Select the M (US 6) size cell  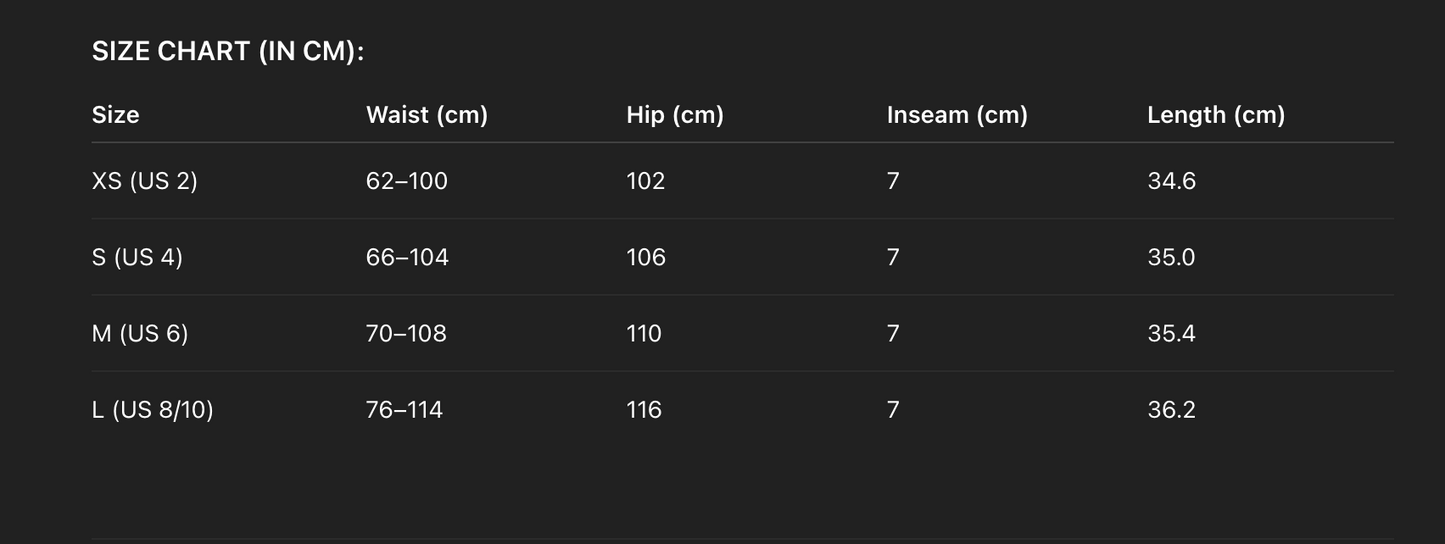click(x=140, y=333)
